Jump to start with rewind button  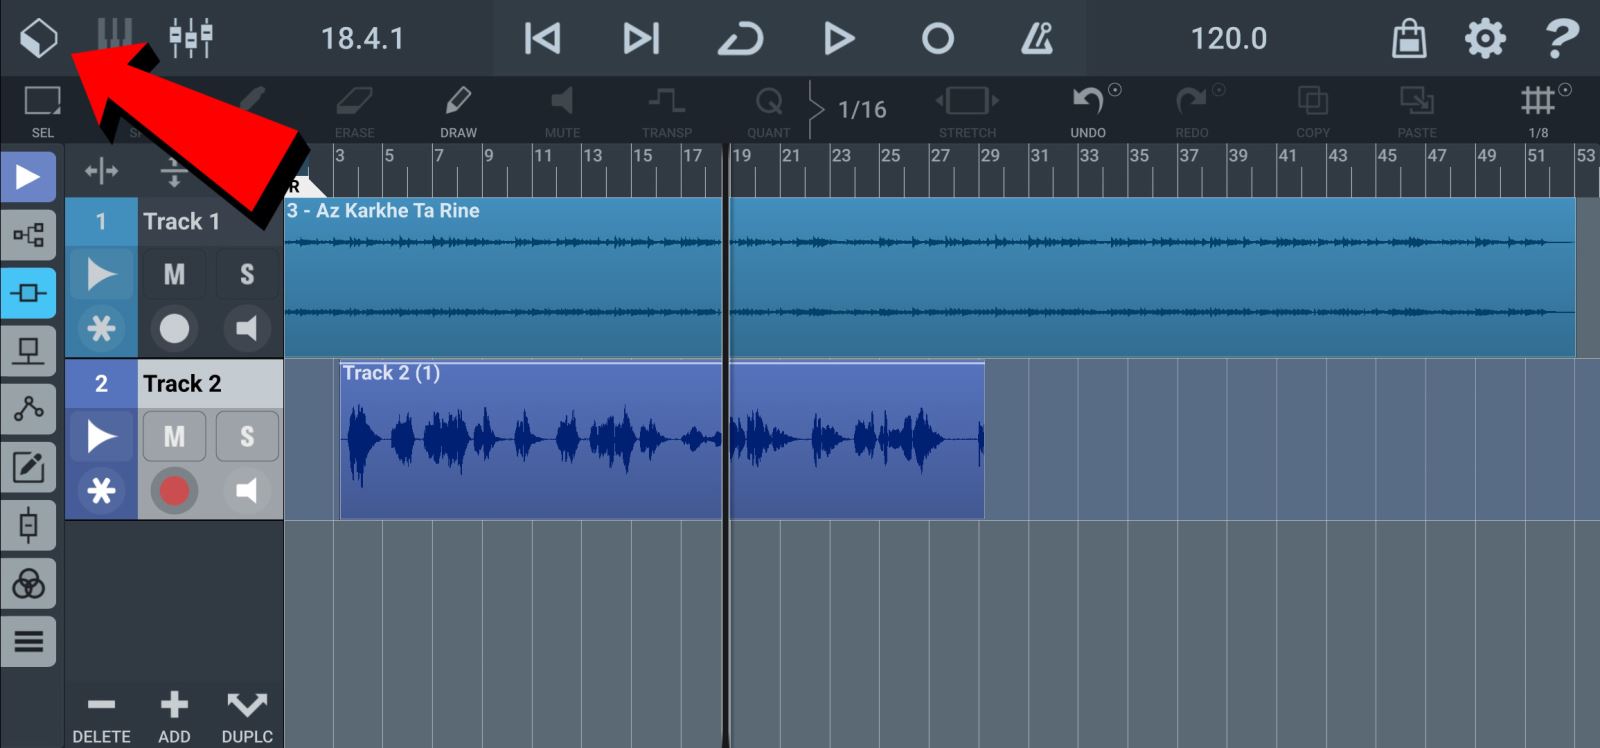click(x=542, y=38)
